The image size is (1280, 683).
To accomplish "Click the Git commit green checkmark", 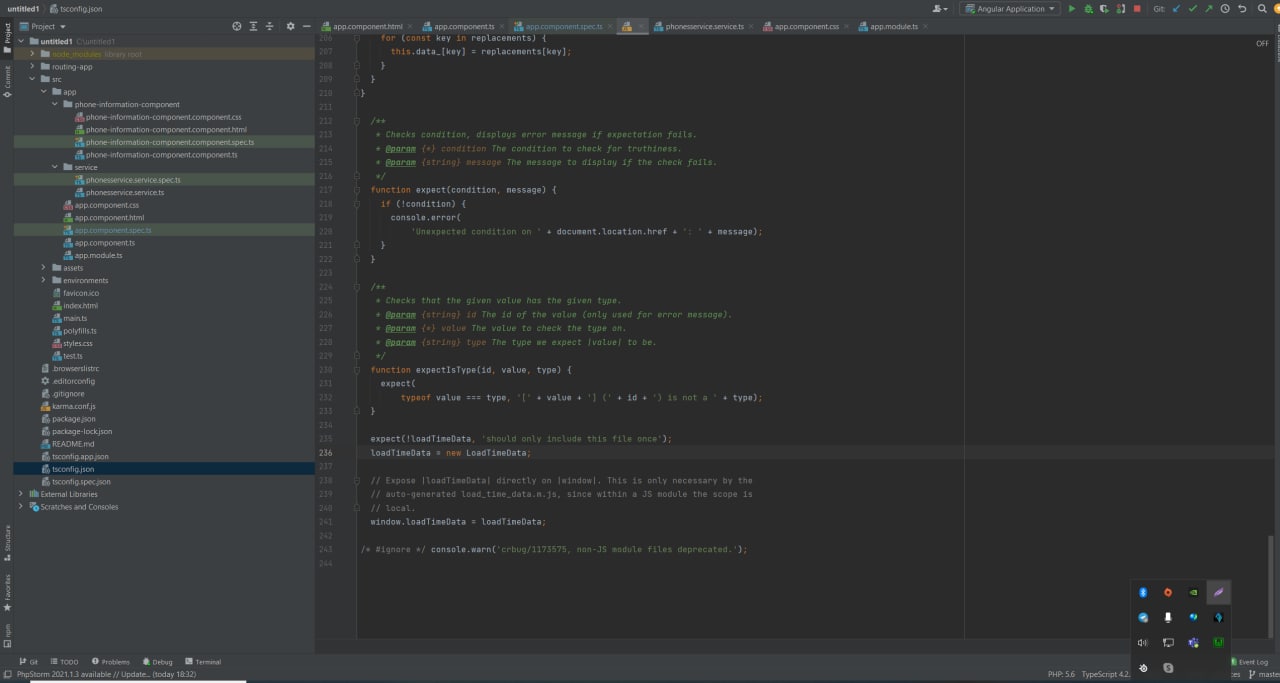I will [1192, 9].
